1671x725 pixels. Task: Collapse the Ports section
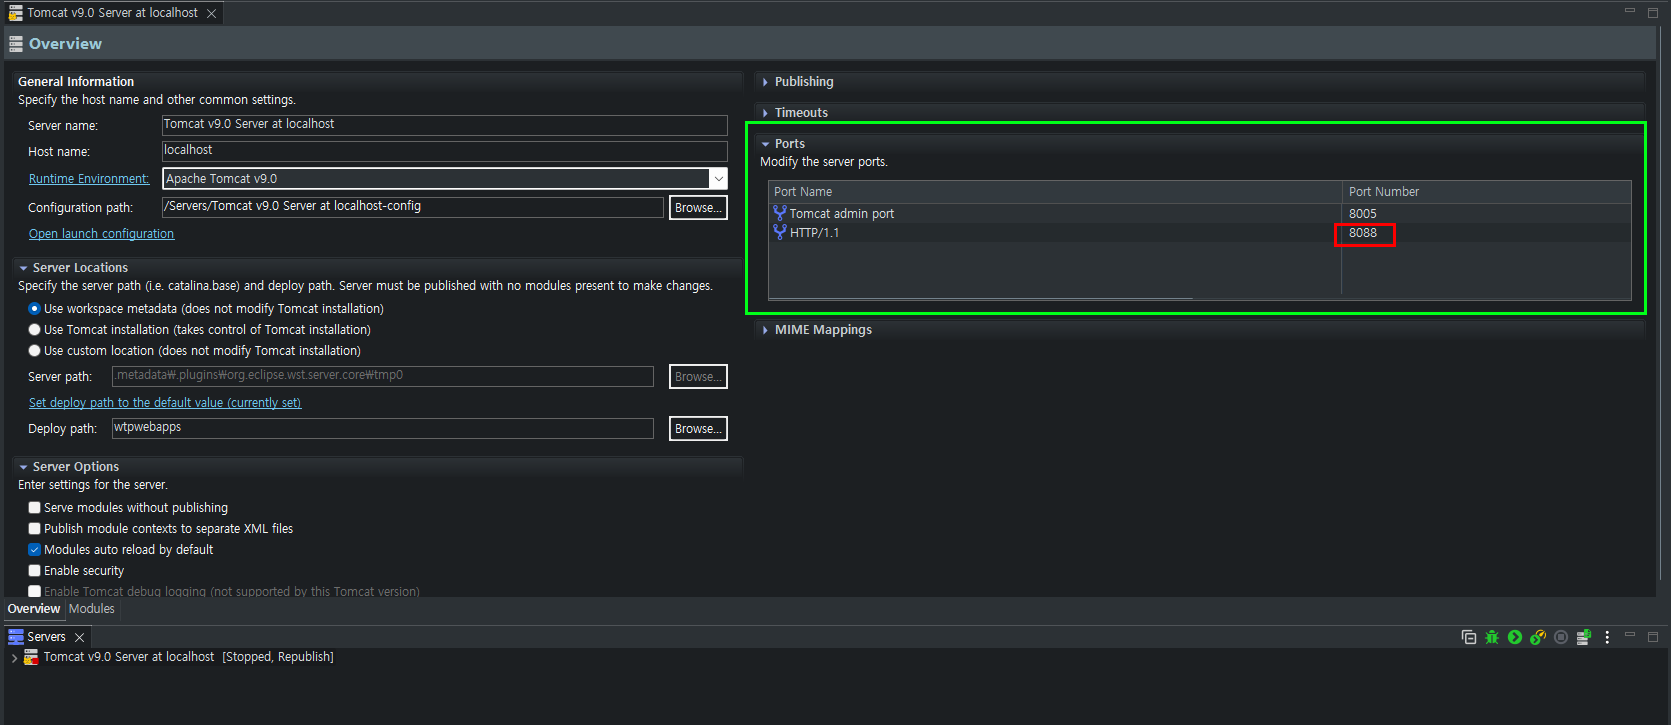click(x=765, y=144)
